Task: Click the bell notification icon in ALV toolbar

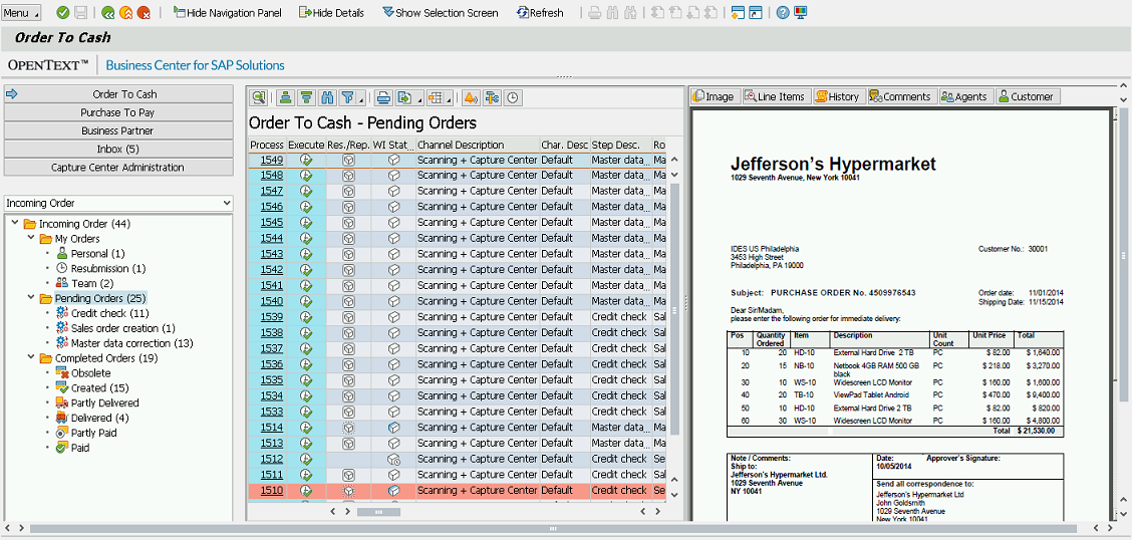Action: click(x=471, y=97)
